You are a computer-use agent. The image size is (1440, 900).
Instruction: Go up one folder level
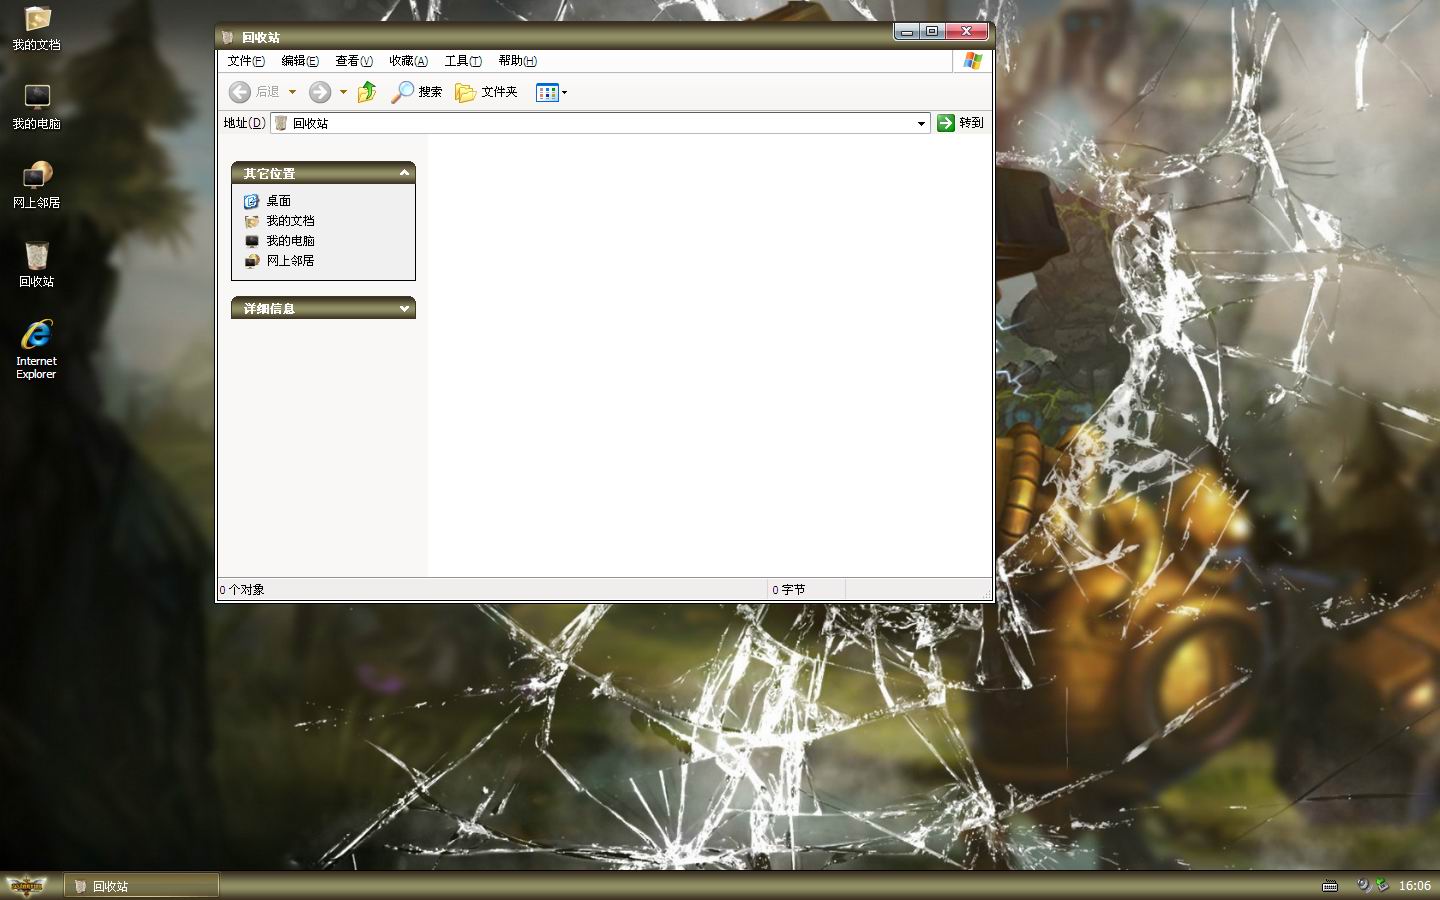[367, 92]
